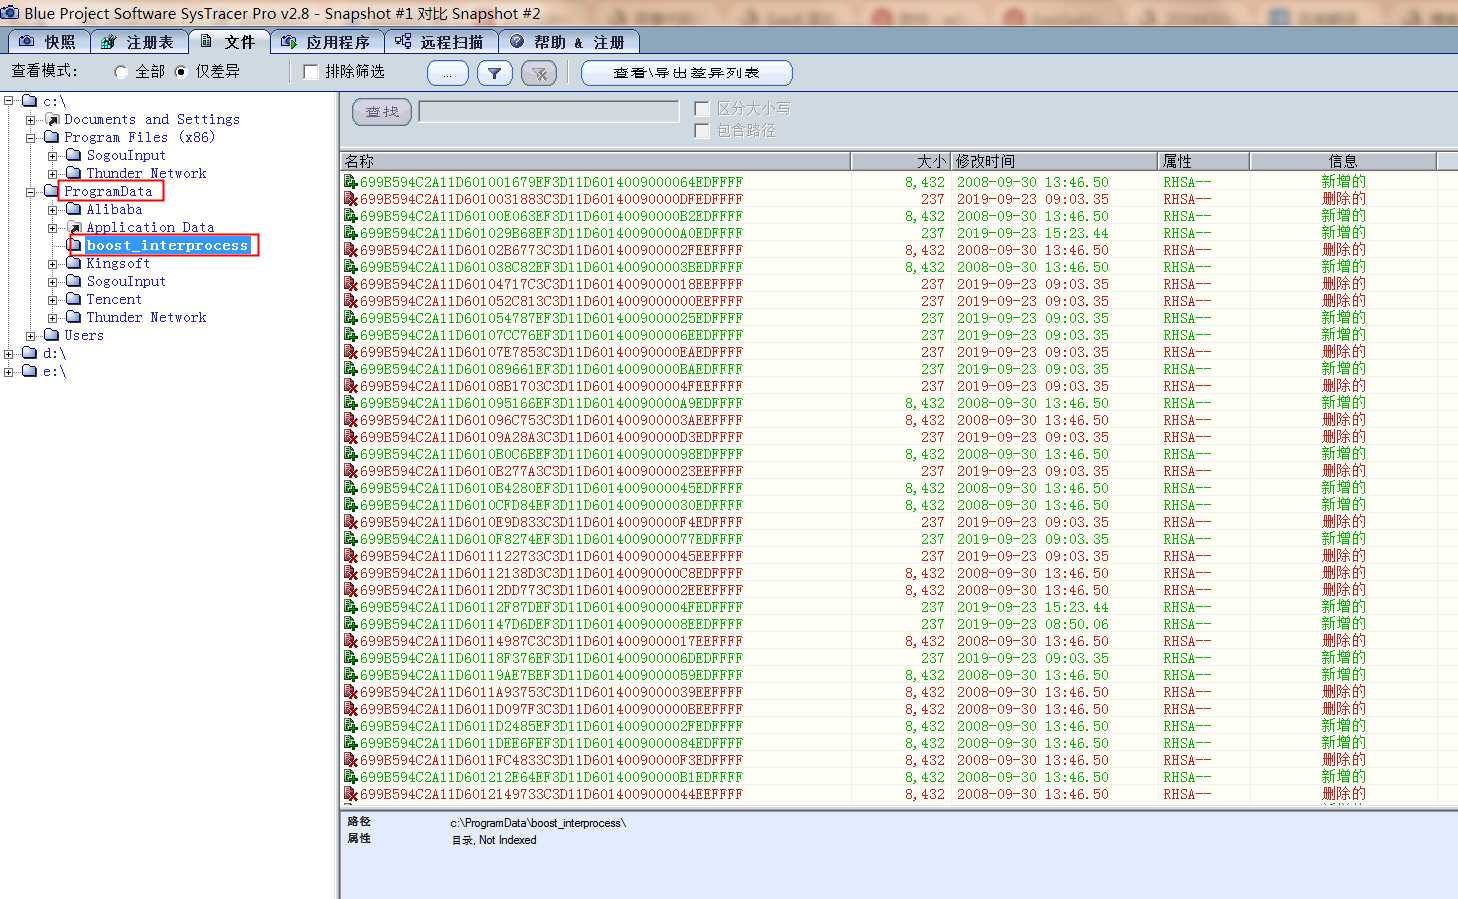
Task: Expand the Documents and Settings node
Action: click(31, 119)
